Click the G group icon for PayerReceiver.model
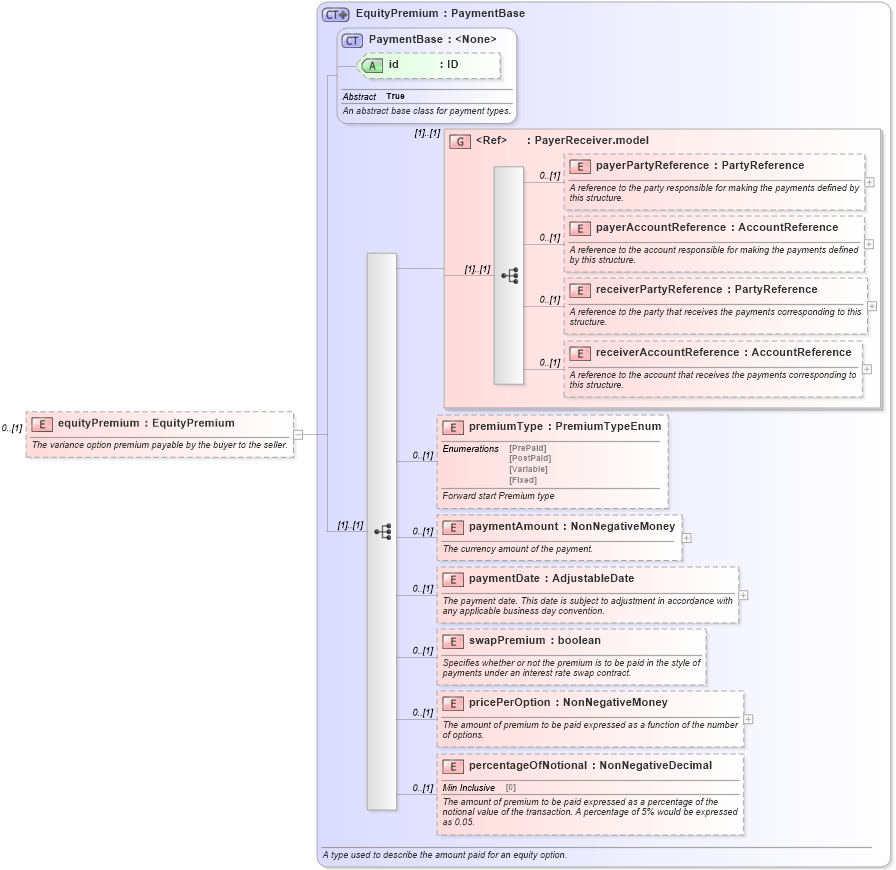The height and width of the screenshot is (870, 896). coord(461,141)
